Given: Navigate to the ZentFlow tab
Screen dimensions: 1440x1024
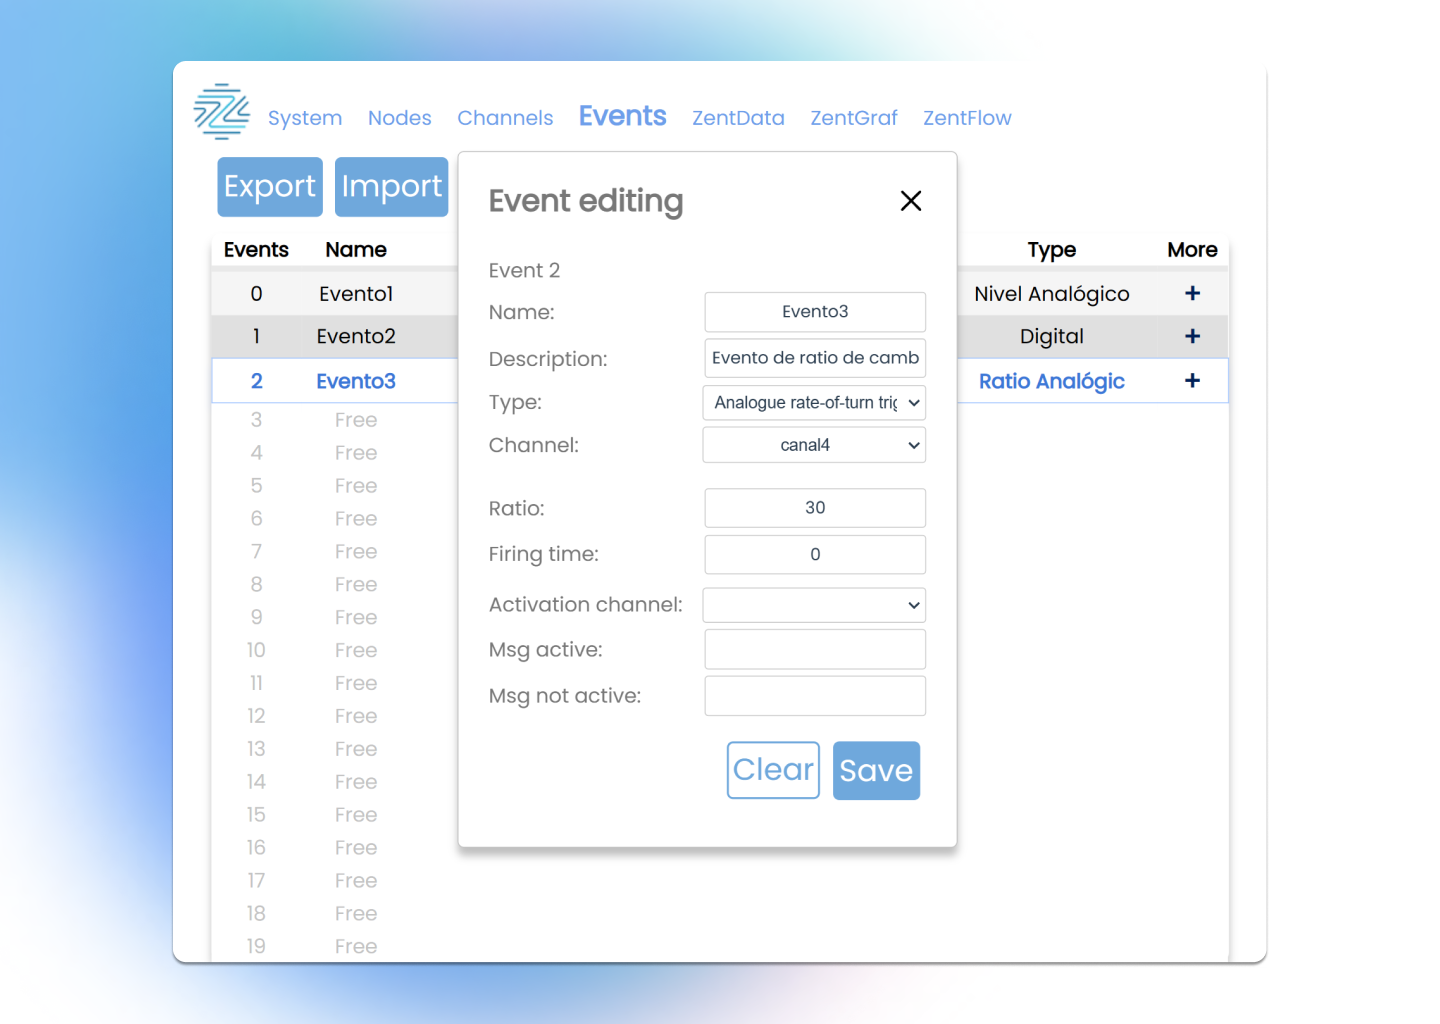Looking at the screenshot, I should 967,118.
